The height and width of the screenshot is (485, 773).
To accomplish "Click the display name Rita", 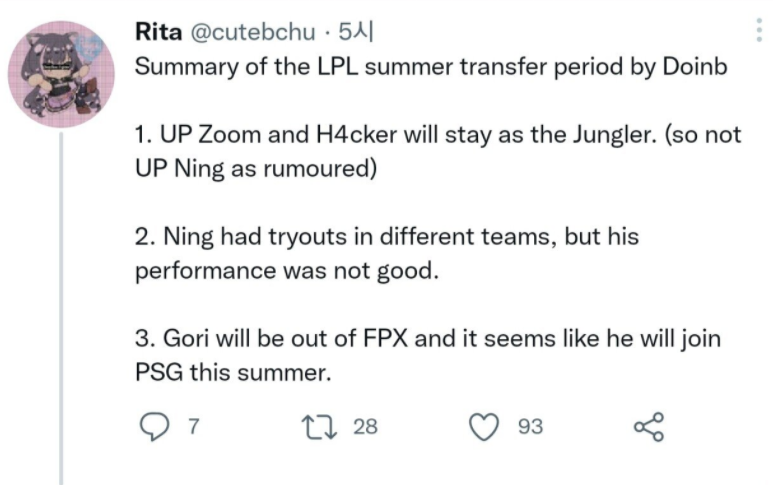I will [159, 32].
